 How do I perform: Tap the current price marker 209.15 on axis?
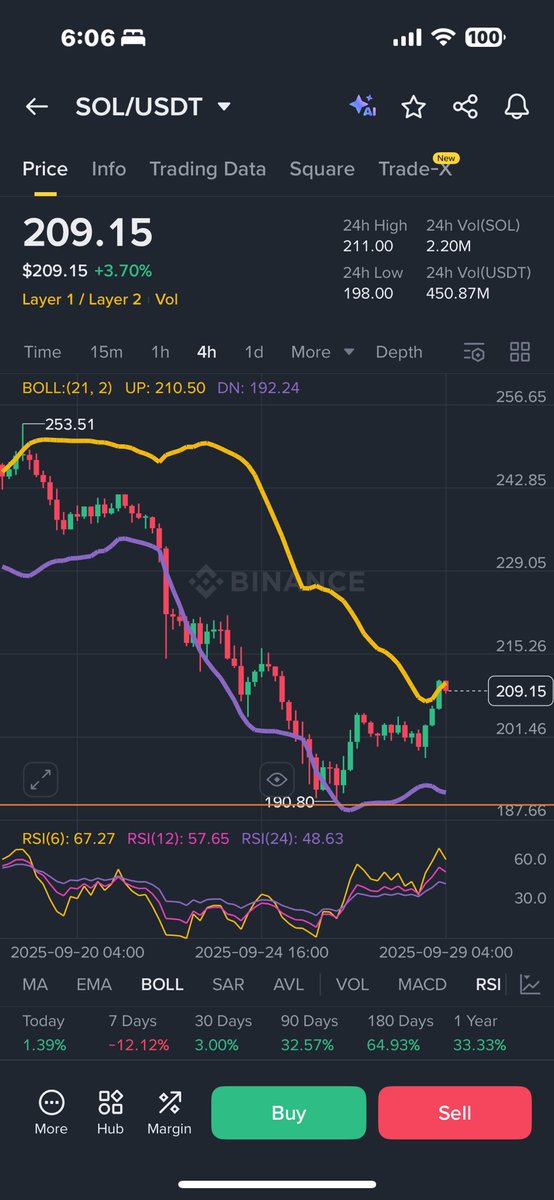coord(520,691)
